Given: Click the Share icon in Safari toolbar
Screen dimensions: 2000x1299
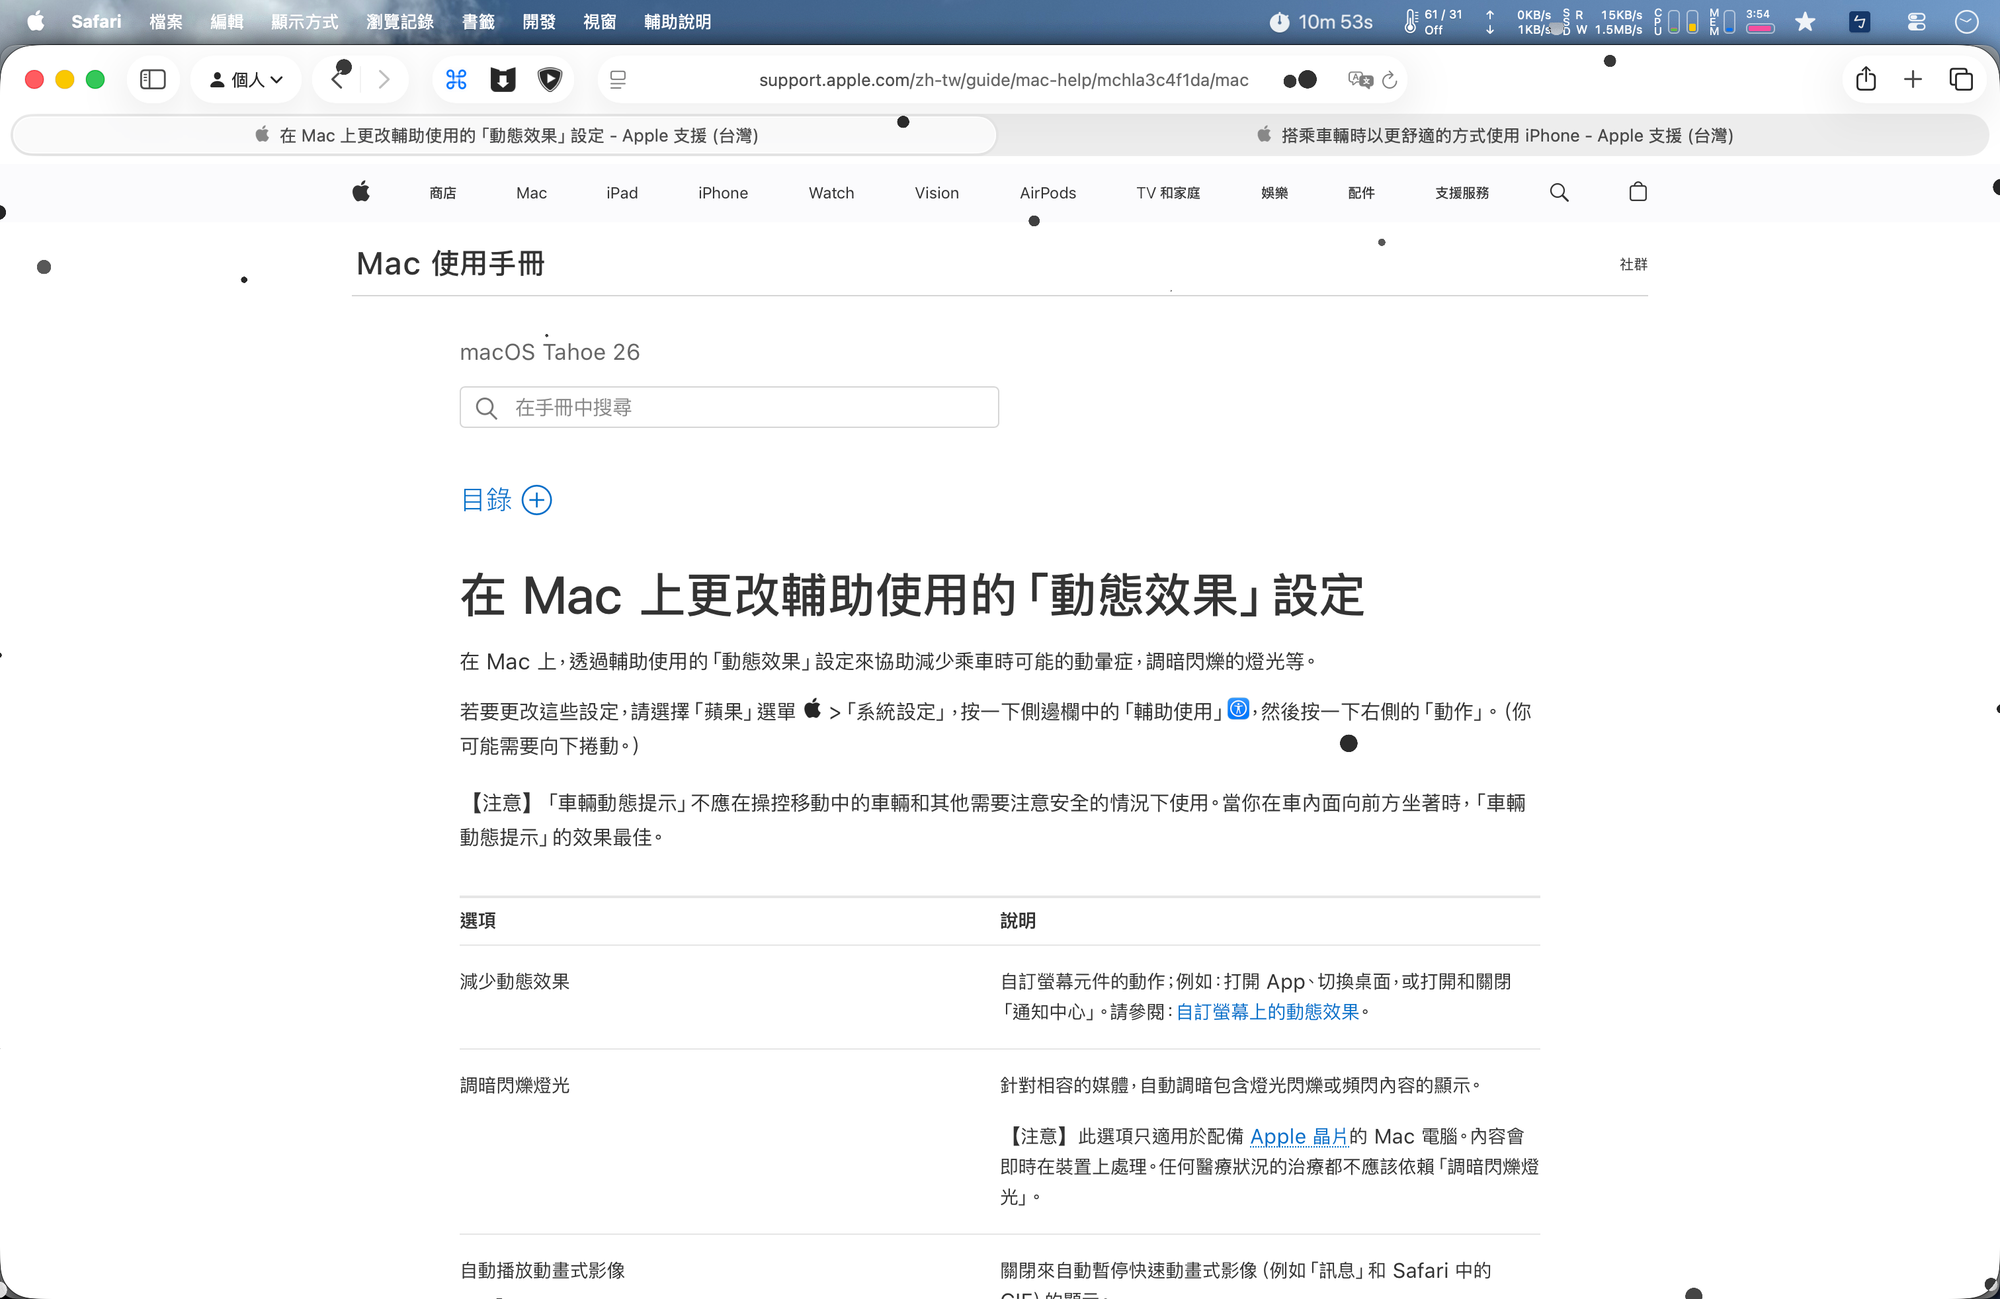Looking at the screenshot, I should tap(1864, 79).
